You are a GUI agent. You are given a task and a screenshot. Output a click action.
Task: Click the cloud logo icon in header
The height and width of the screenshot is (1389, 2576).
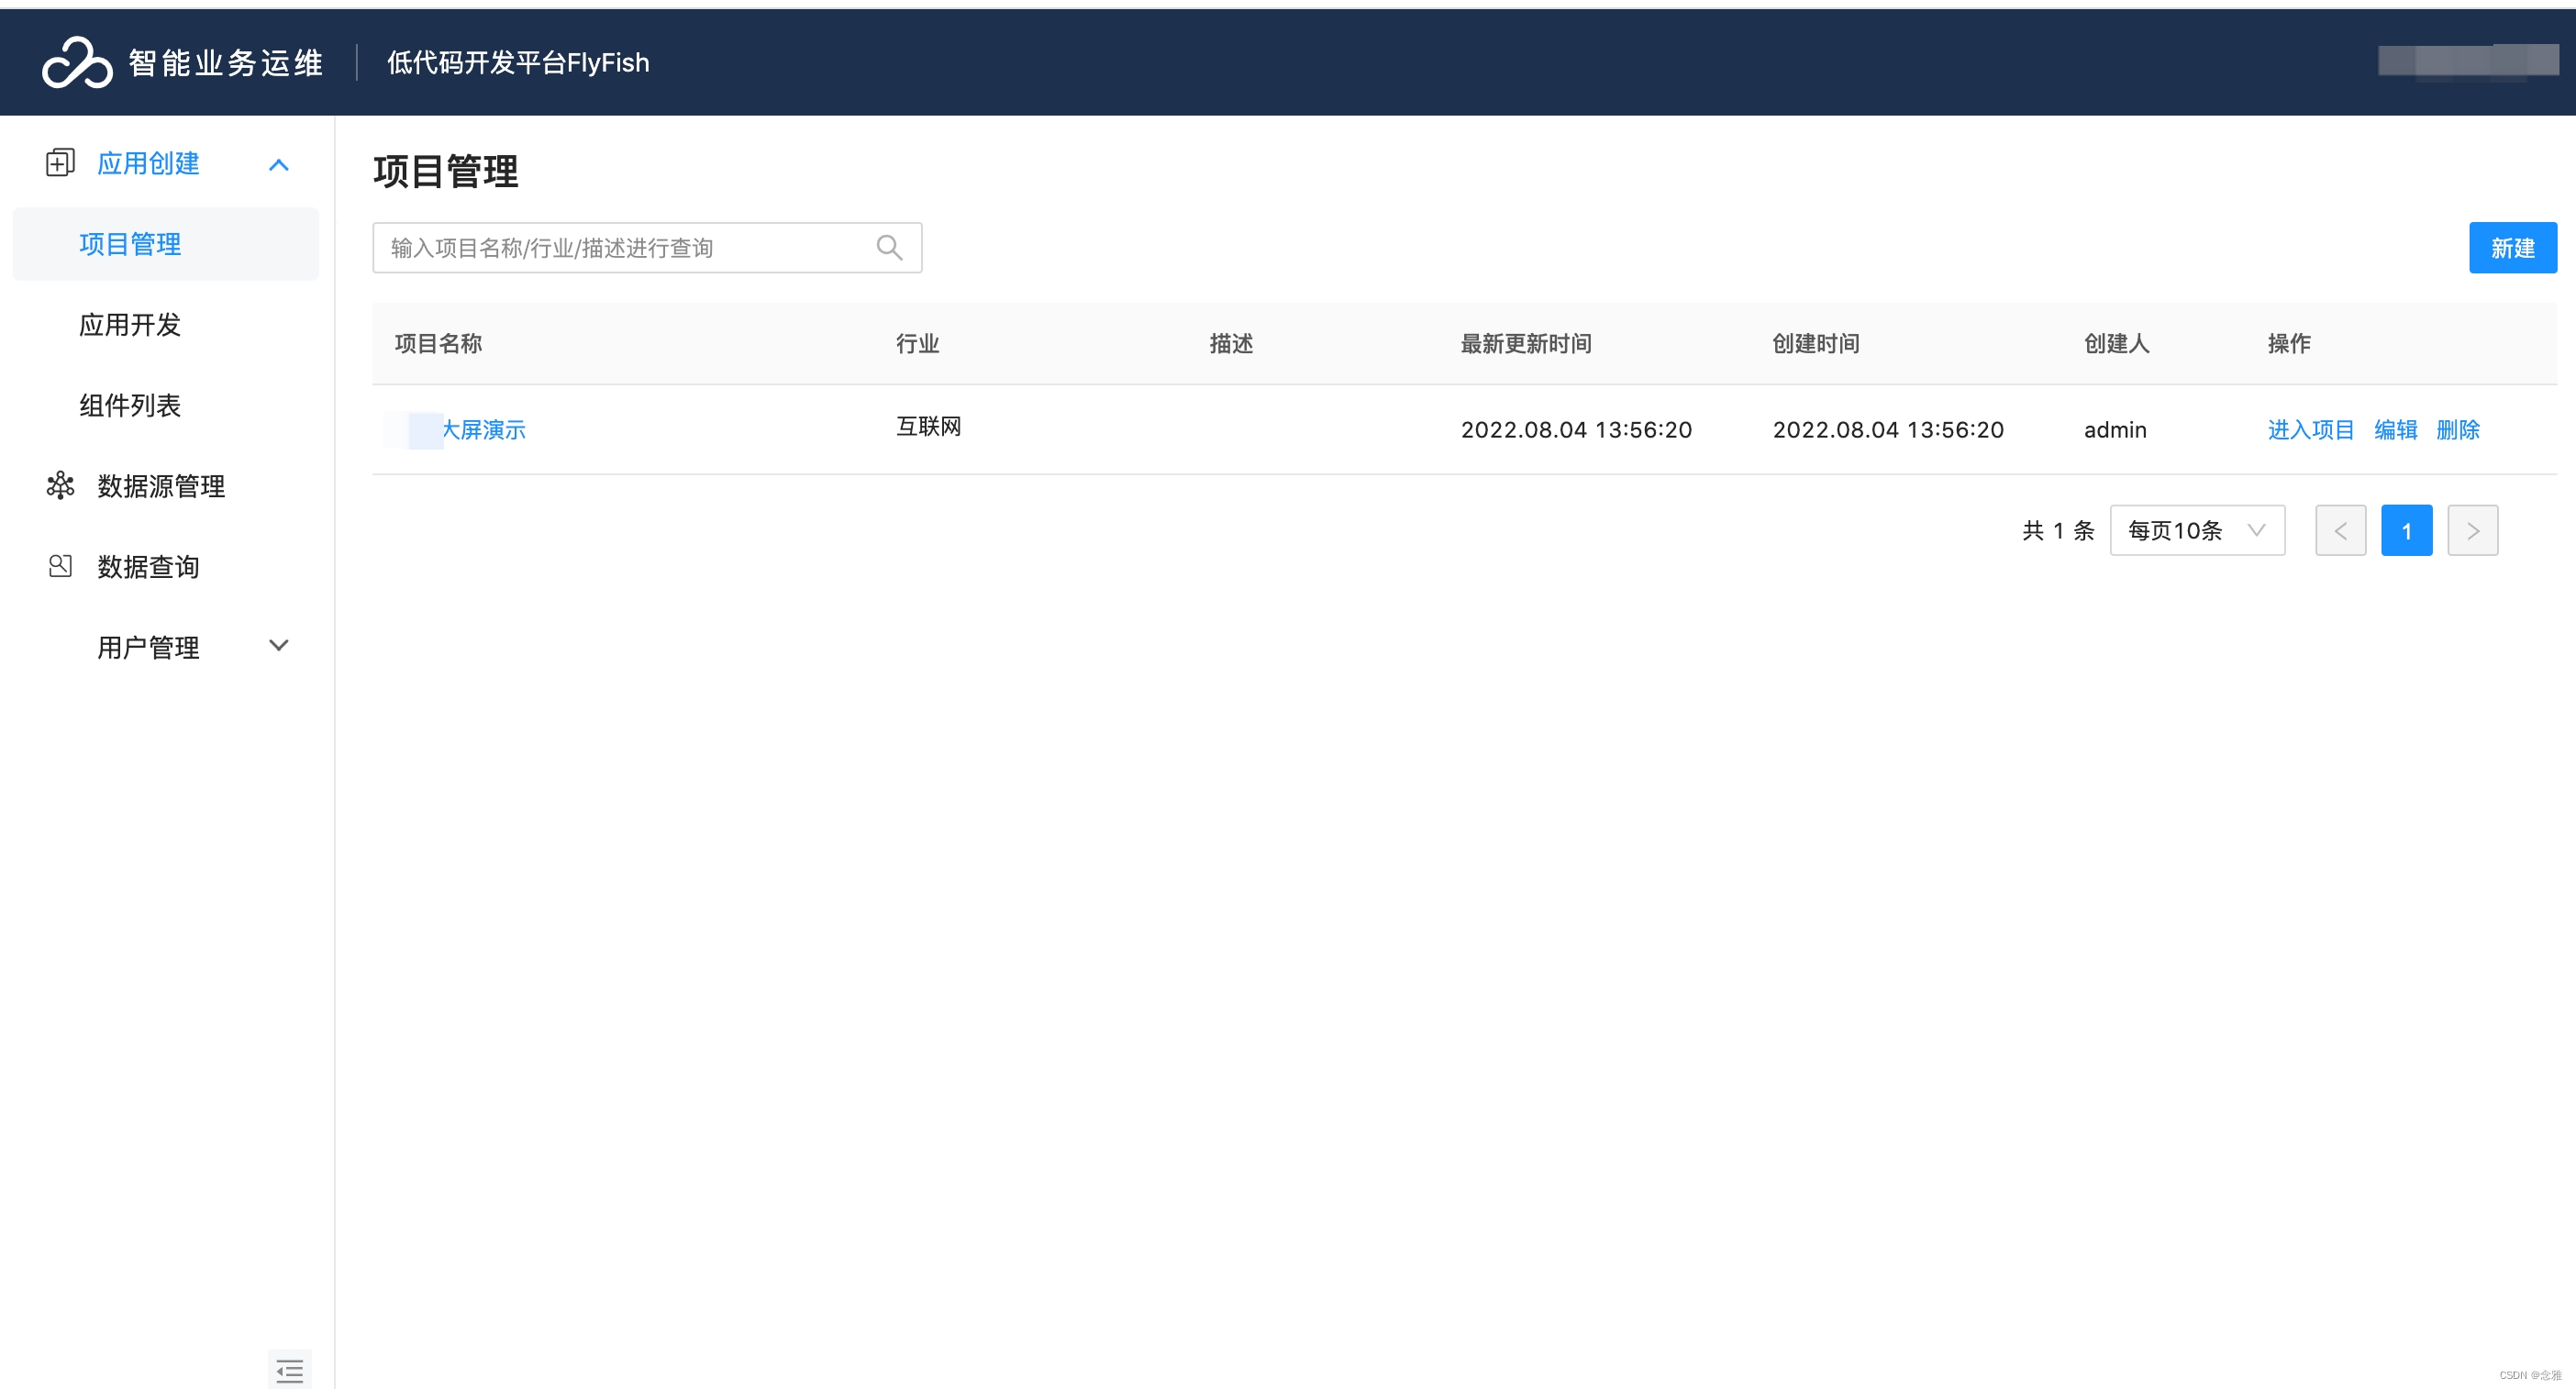78,61
